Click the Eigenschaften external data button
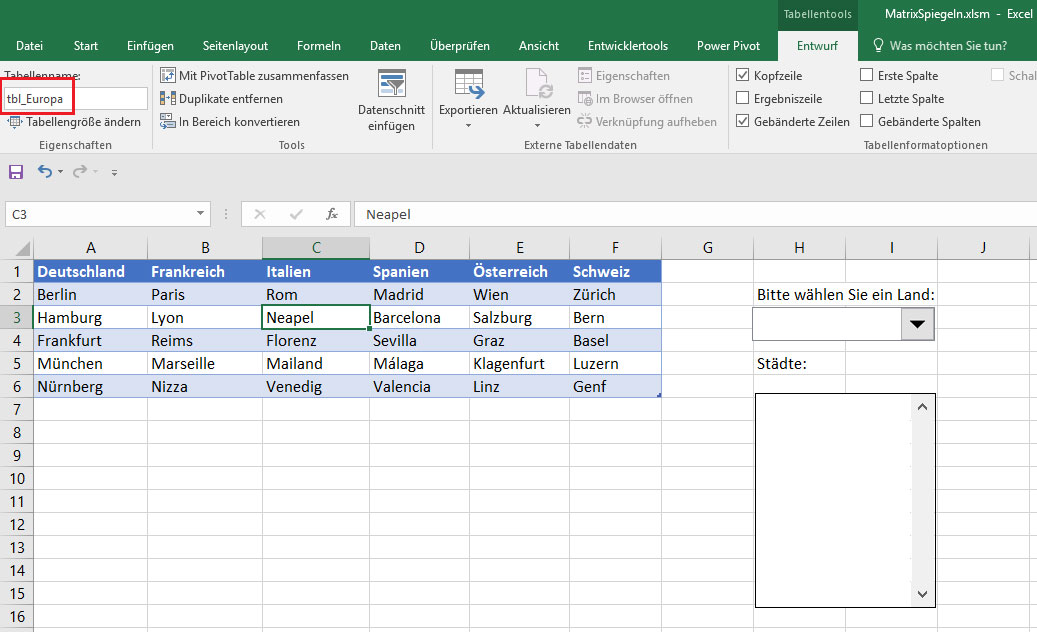 624,76
